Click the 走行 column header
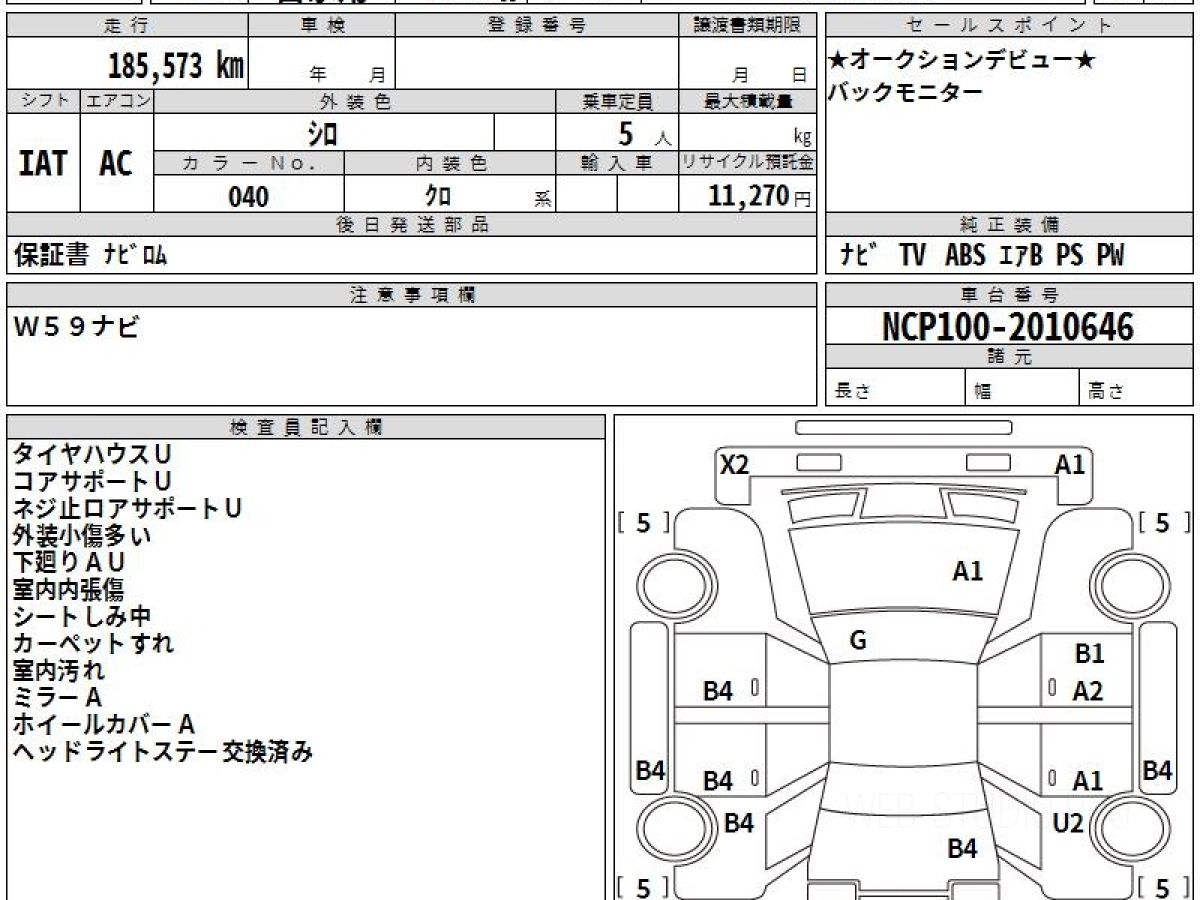Screen dimensions: 1200x900 (127, 26)
